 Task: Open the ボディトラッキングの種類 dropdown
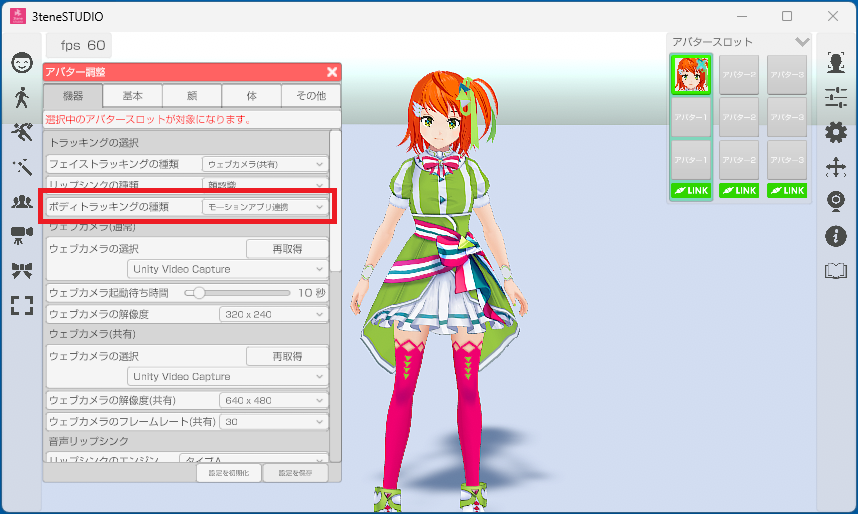click(265, 207)
